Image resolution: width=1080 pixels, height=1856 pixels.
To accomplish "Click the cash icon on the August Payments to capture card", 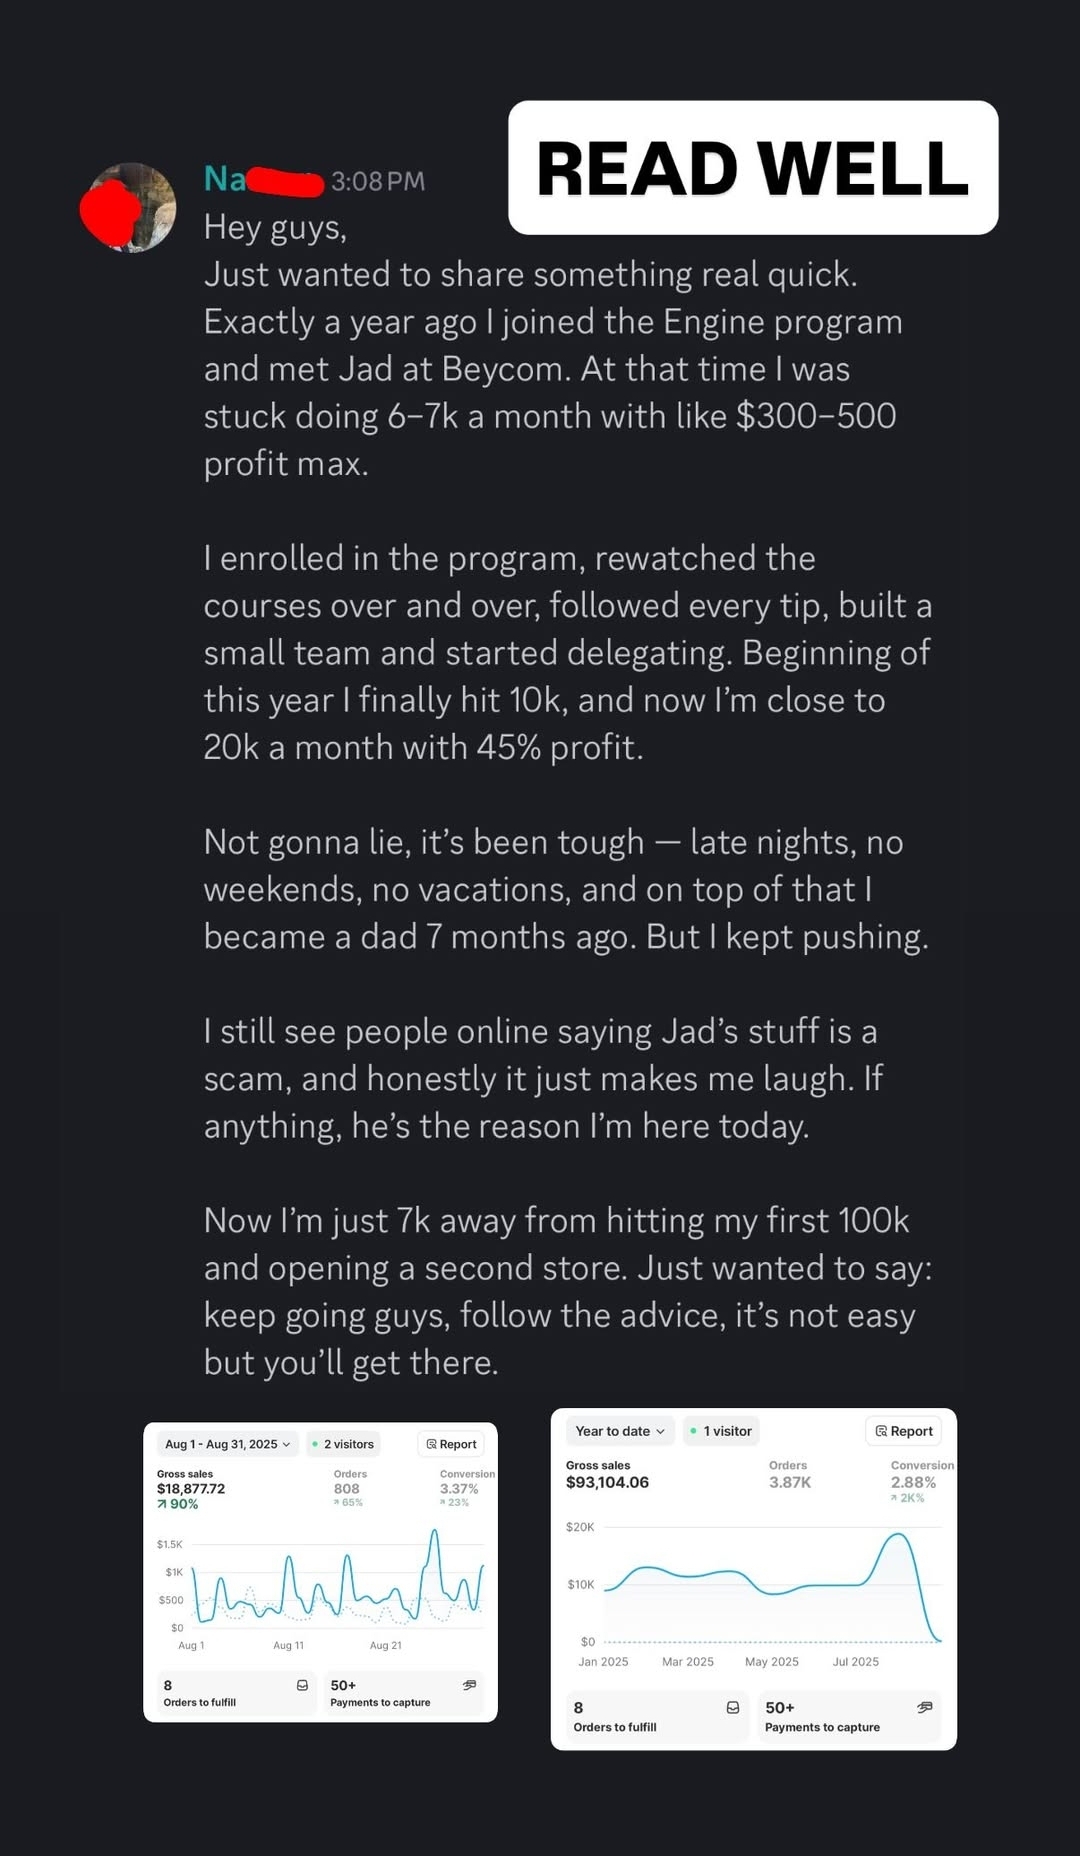I will tap(469, 1685).
